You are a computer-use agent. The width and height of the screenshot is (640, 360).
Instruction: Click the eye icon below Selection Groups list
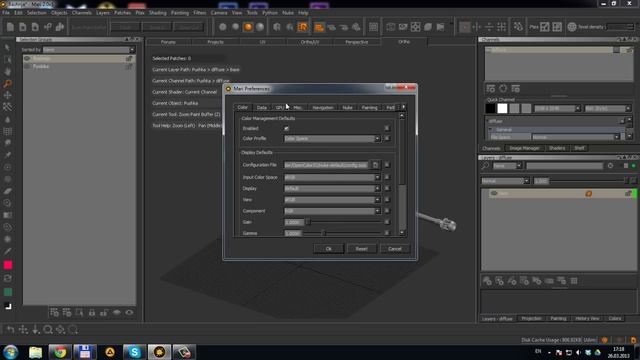[x=129, y=313]
